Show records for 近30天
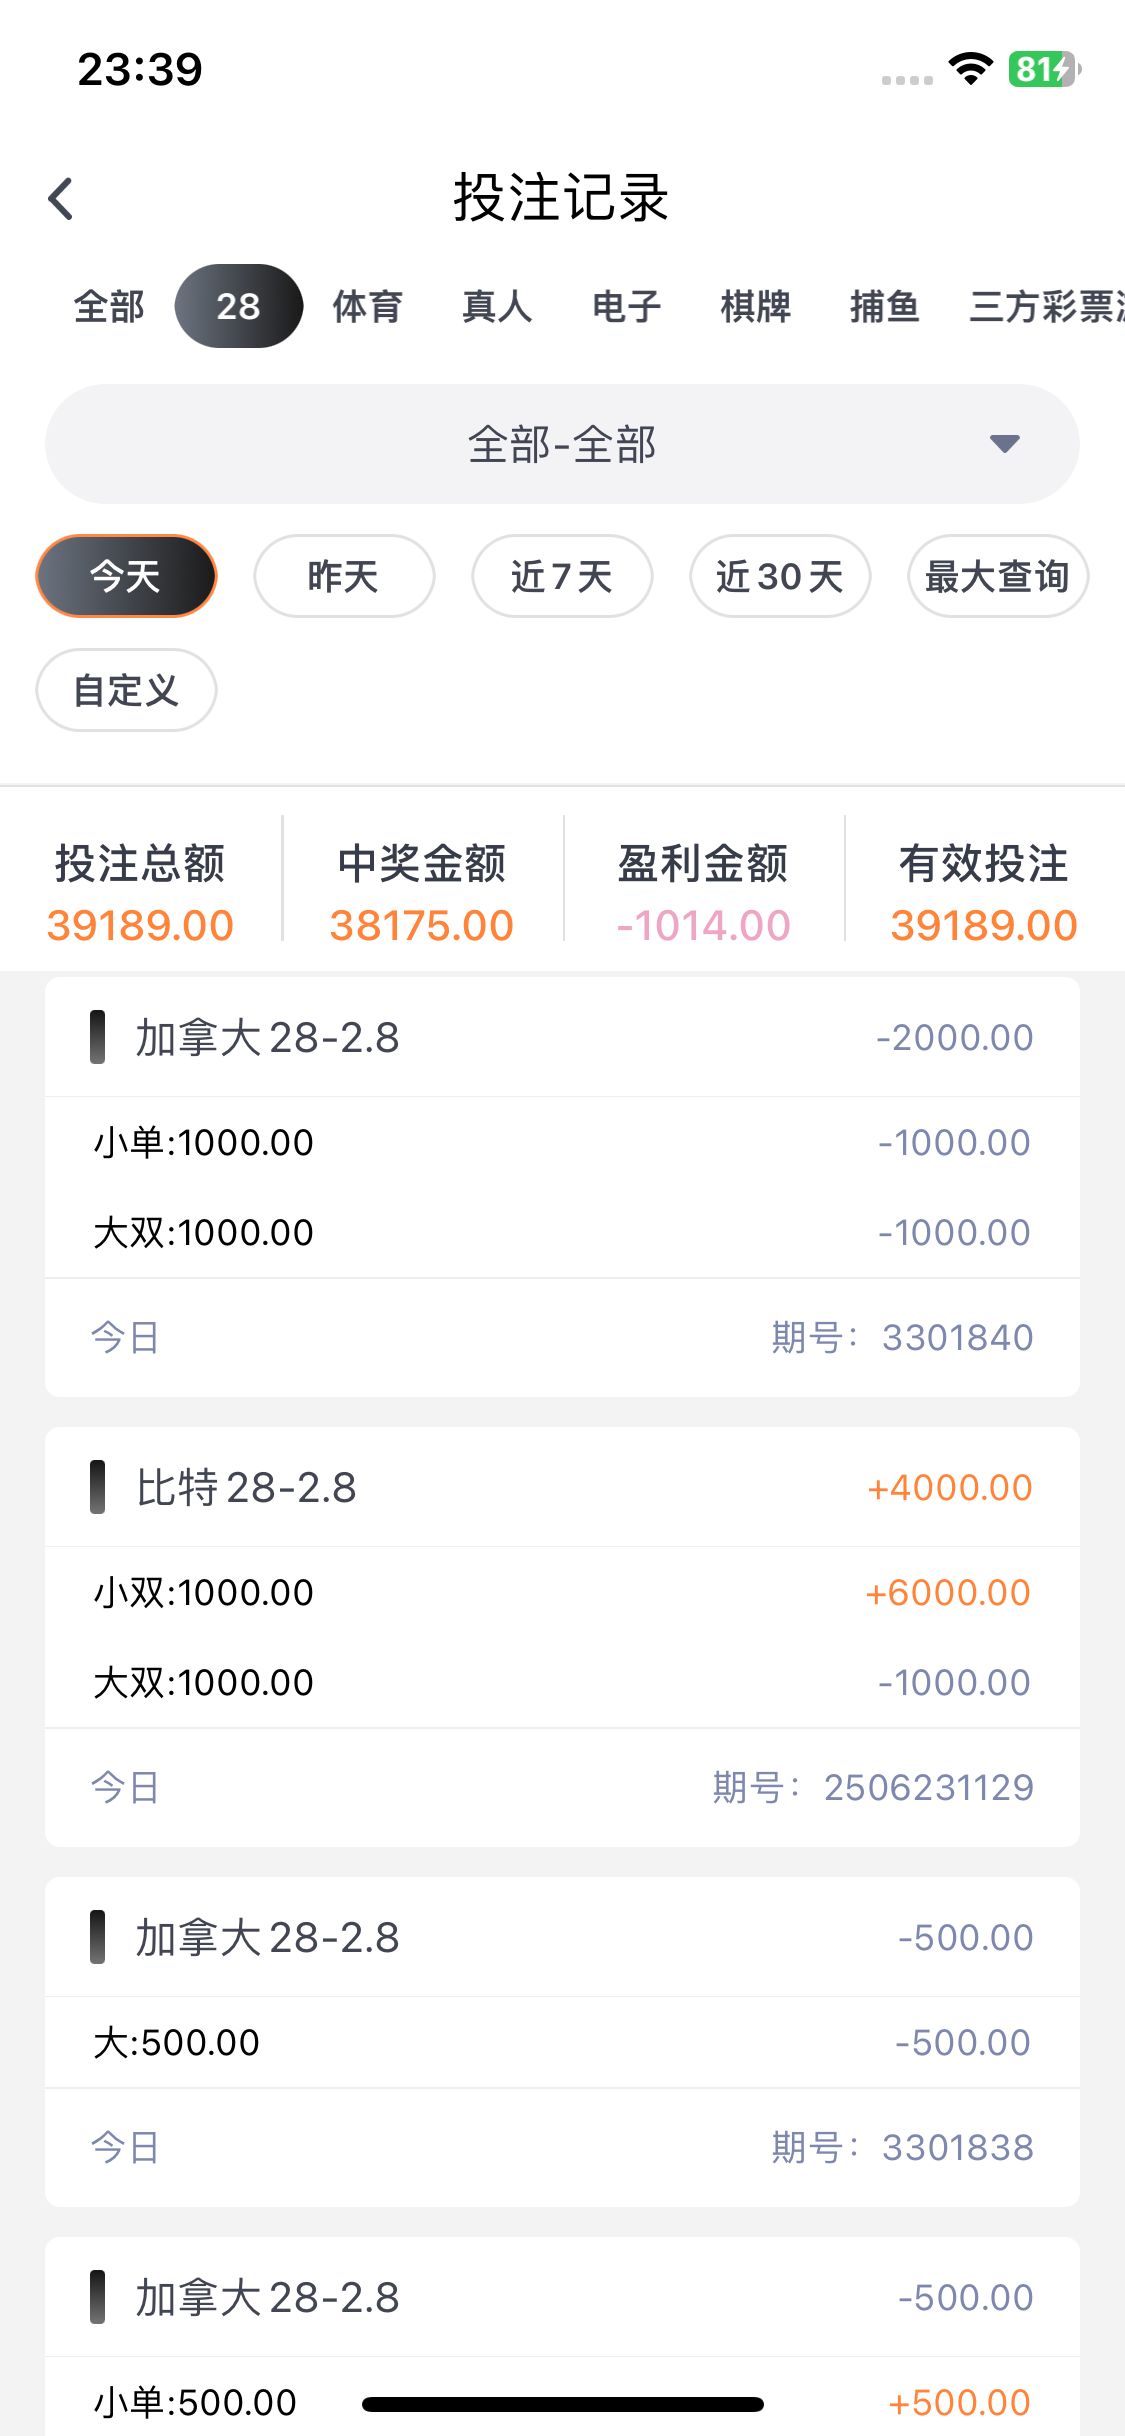The height and width of the screenshot is (2436, 1125). click(780, 576)
